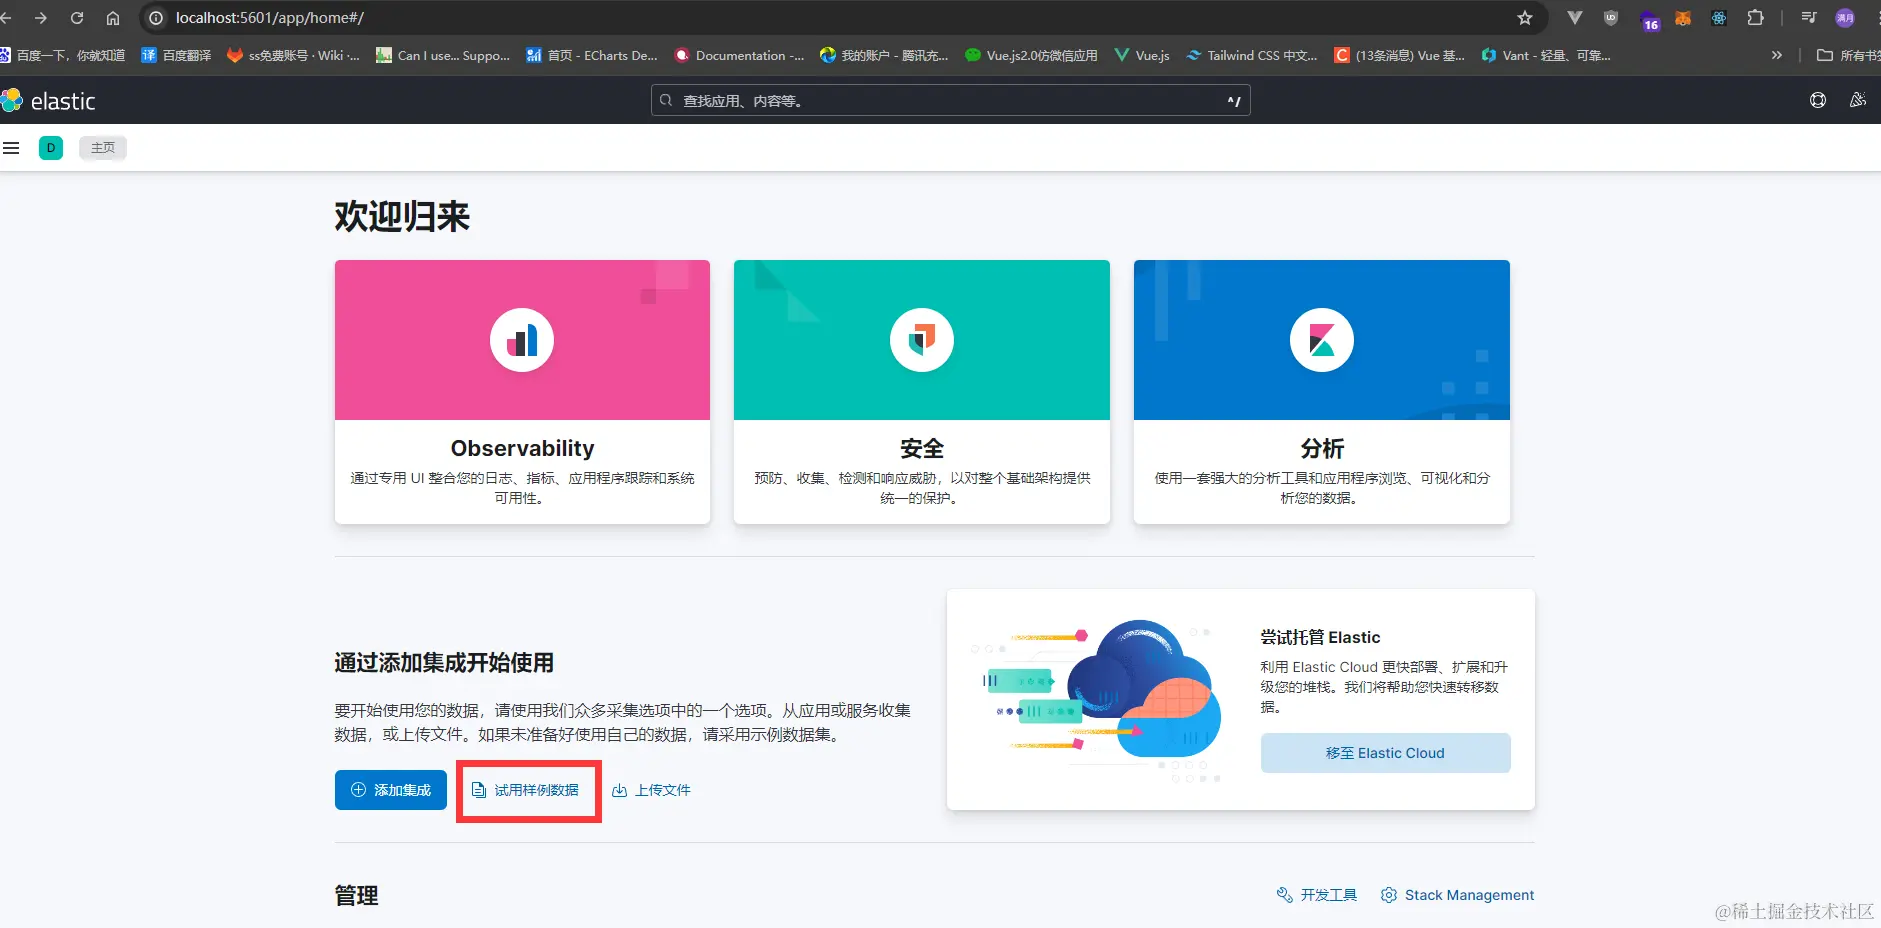Click 试用样例数据 sample data link
The width and height of the screenshot is (1881, 928).
click(x=526, y=790)
